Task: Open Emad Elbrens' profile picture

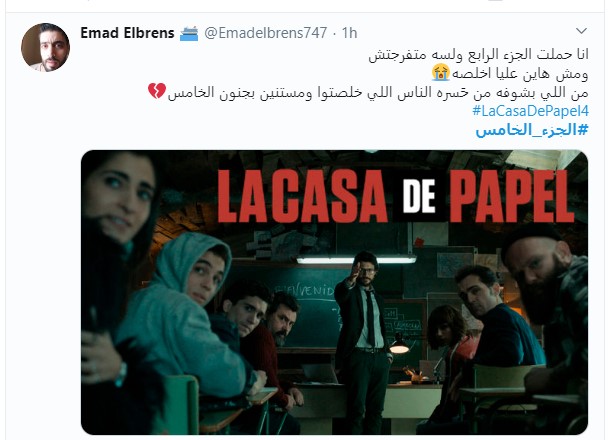Action: pyautogui.click(x=46, y=47)
